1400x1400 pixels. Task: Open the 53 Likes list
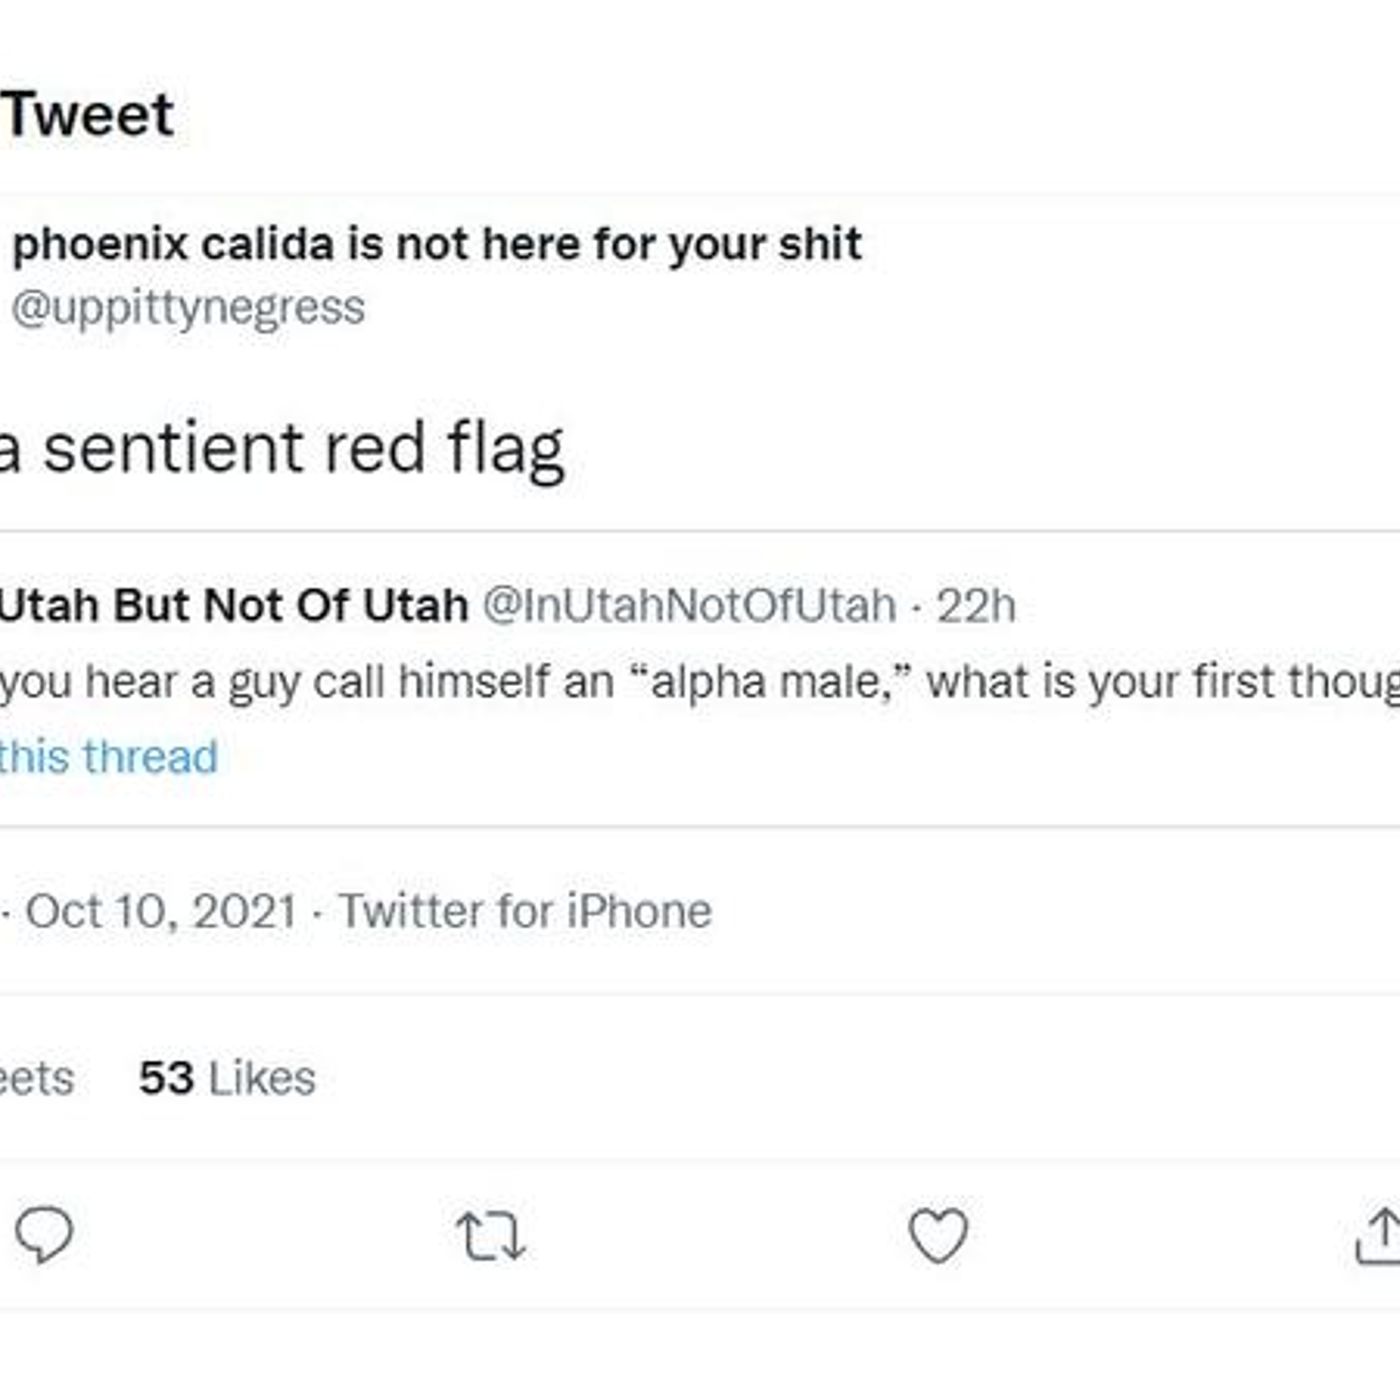tap(227, 1078)
